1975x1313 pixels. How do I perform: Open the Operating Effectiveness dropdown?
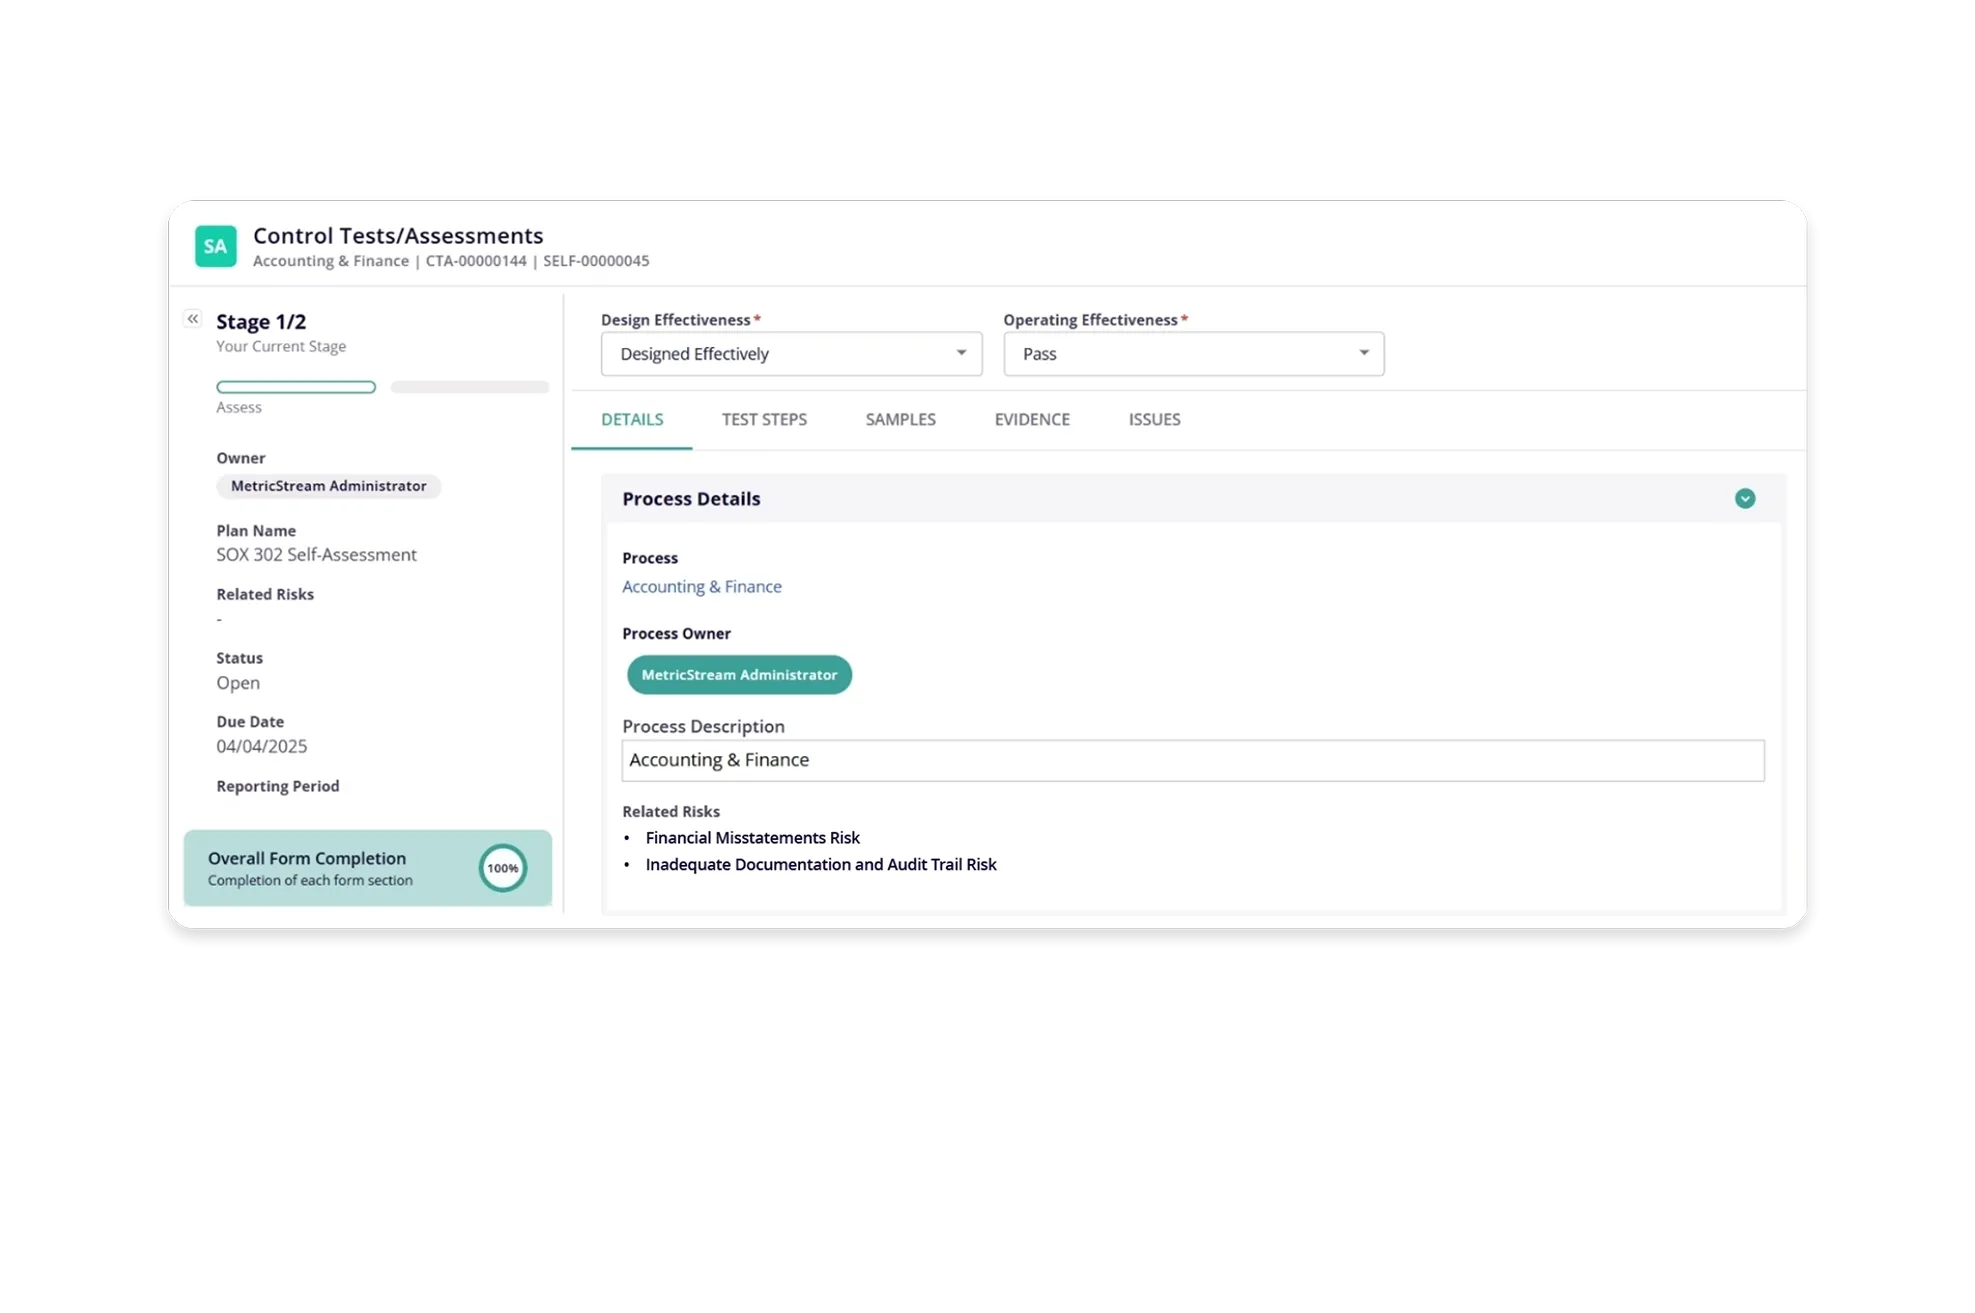click(1193, 354)
